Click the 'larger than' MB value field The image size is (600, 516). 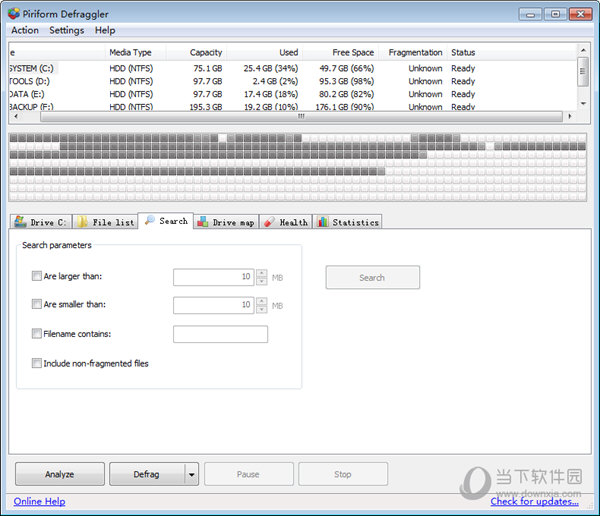214,277
